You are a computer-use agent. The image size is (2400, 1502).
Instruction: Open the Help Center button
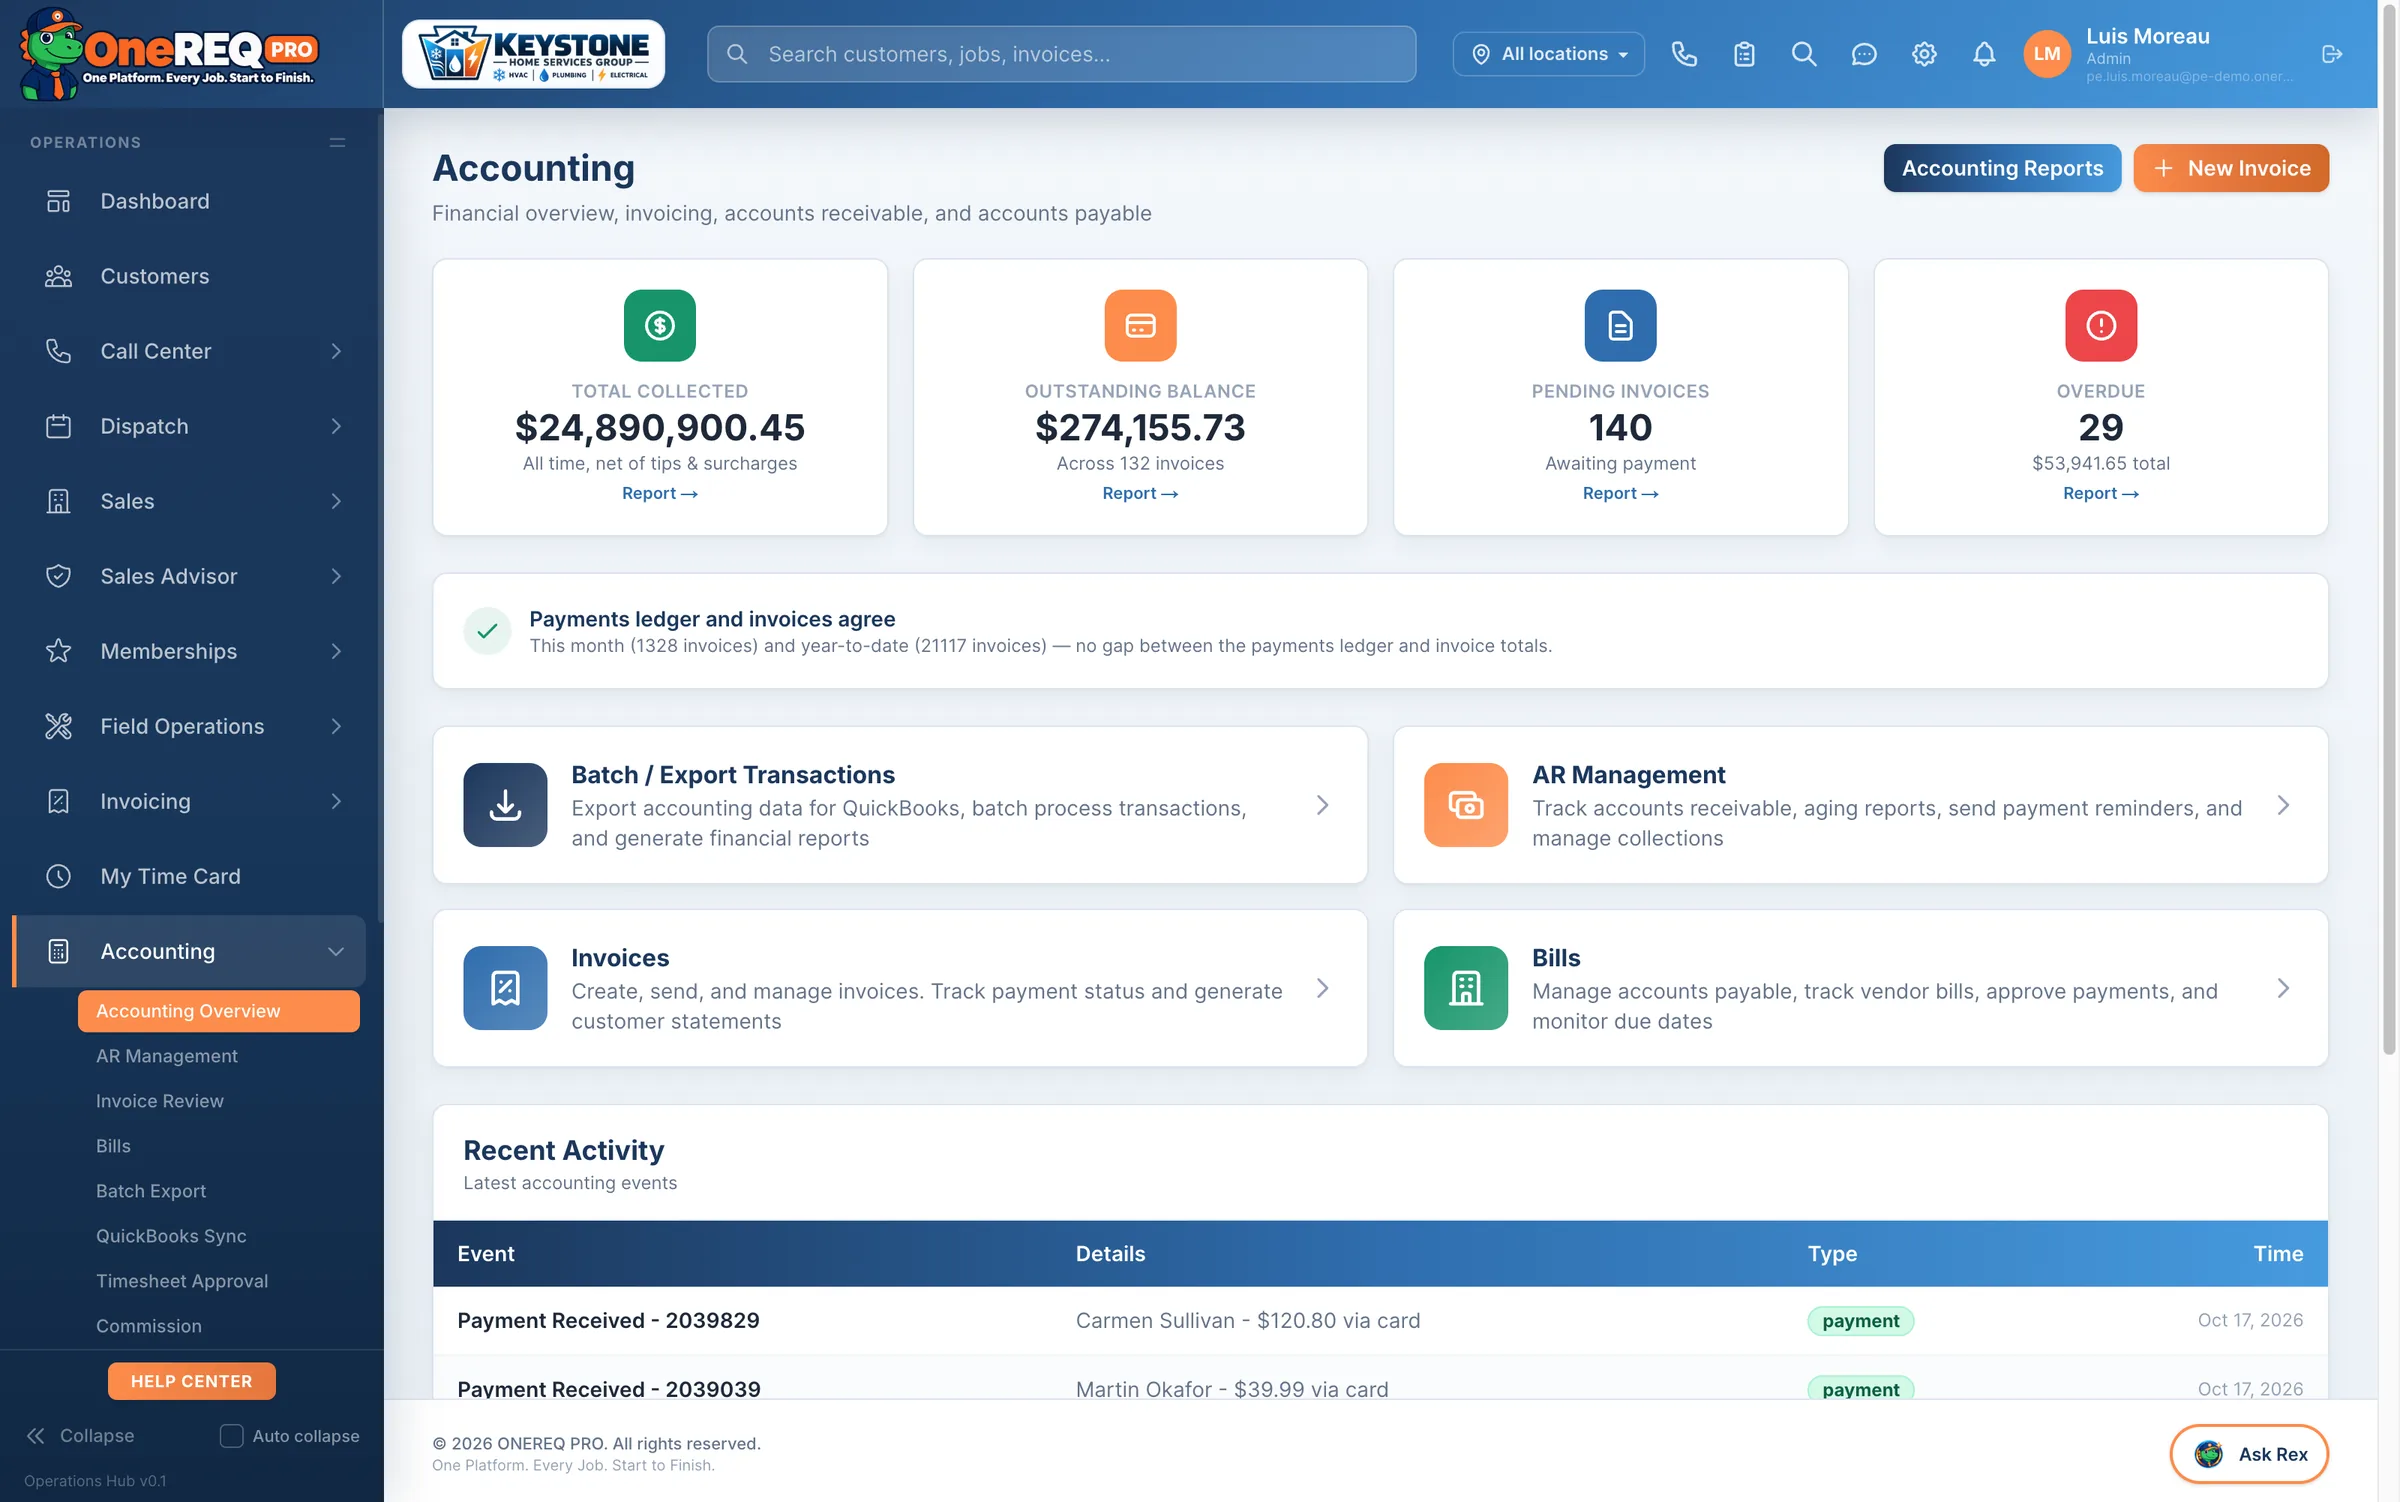(192, 1381)
